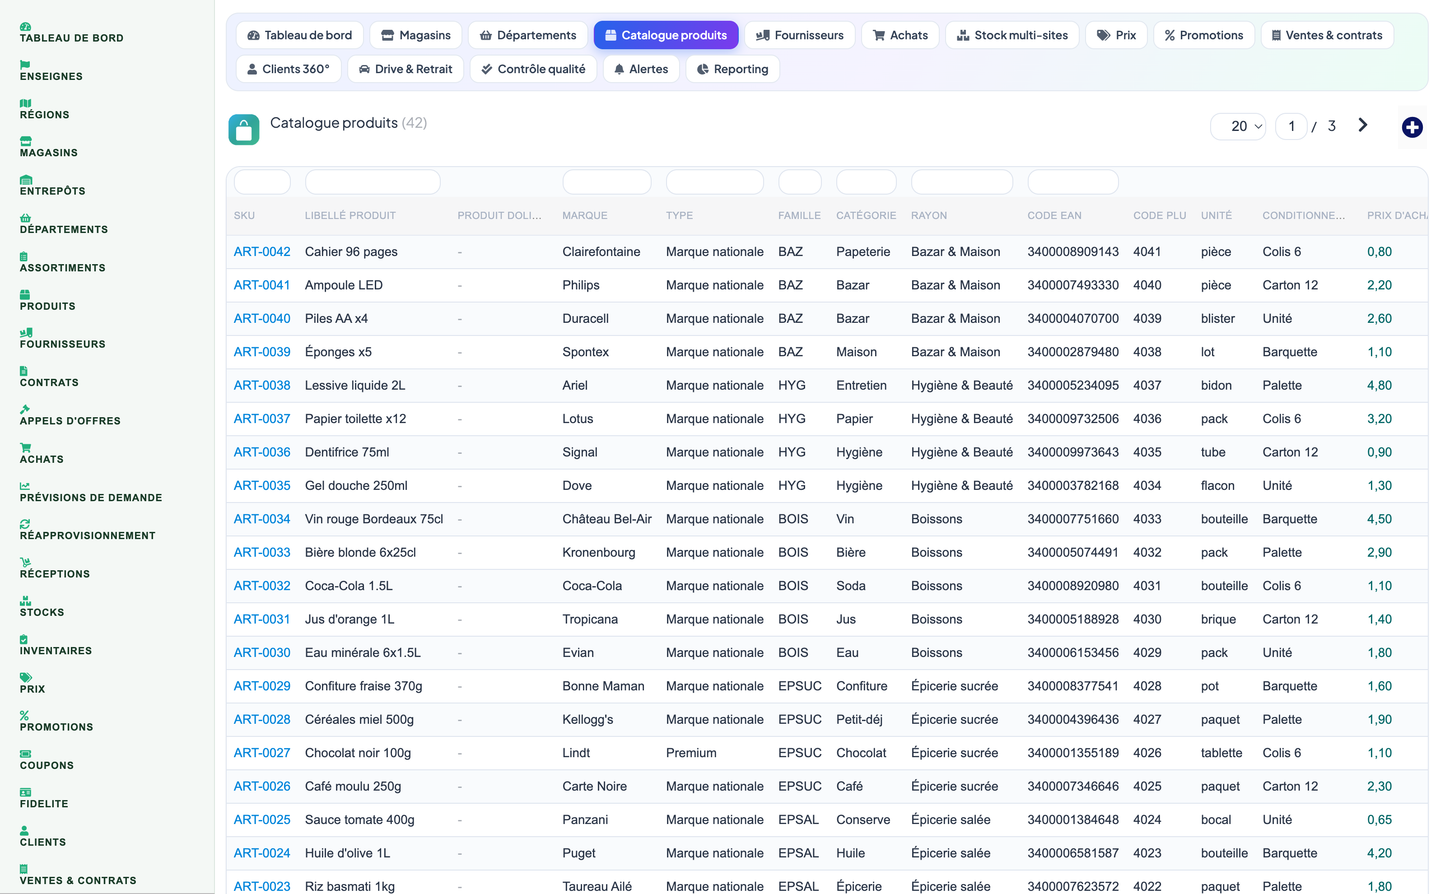Click price 4,80 for Lessive liquide
1445x894 pixels.
[1379, 385]
